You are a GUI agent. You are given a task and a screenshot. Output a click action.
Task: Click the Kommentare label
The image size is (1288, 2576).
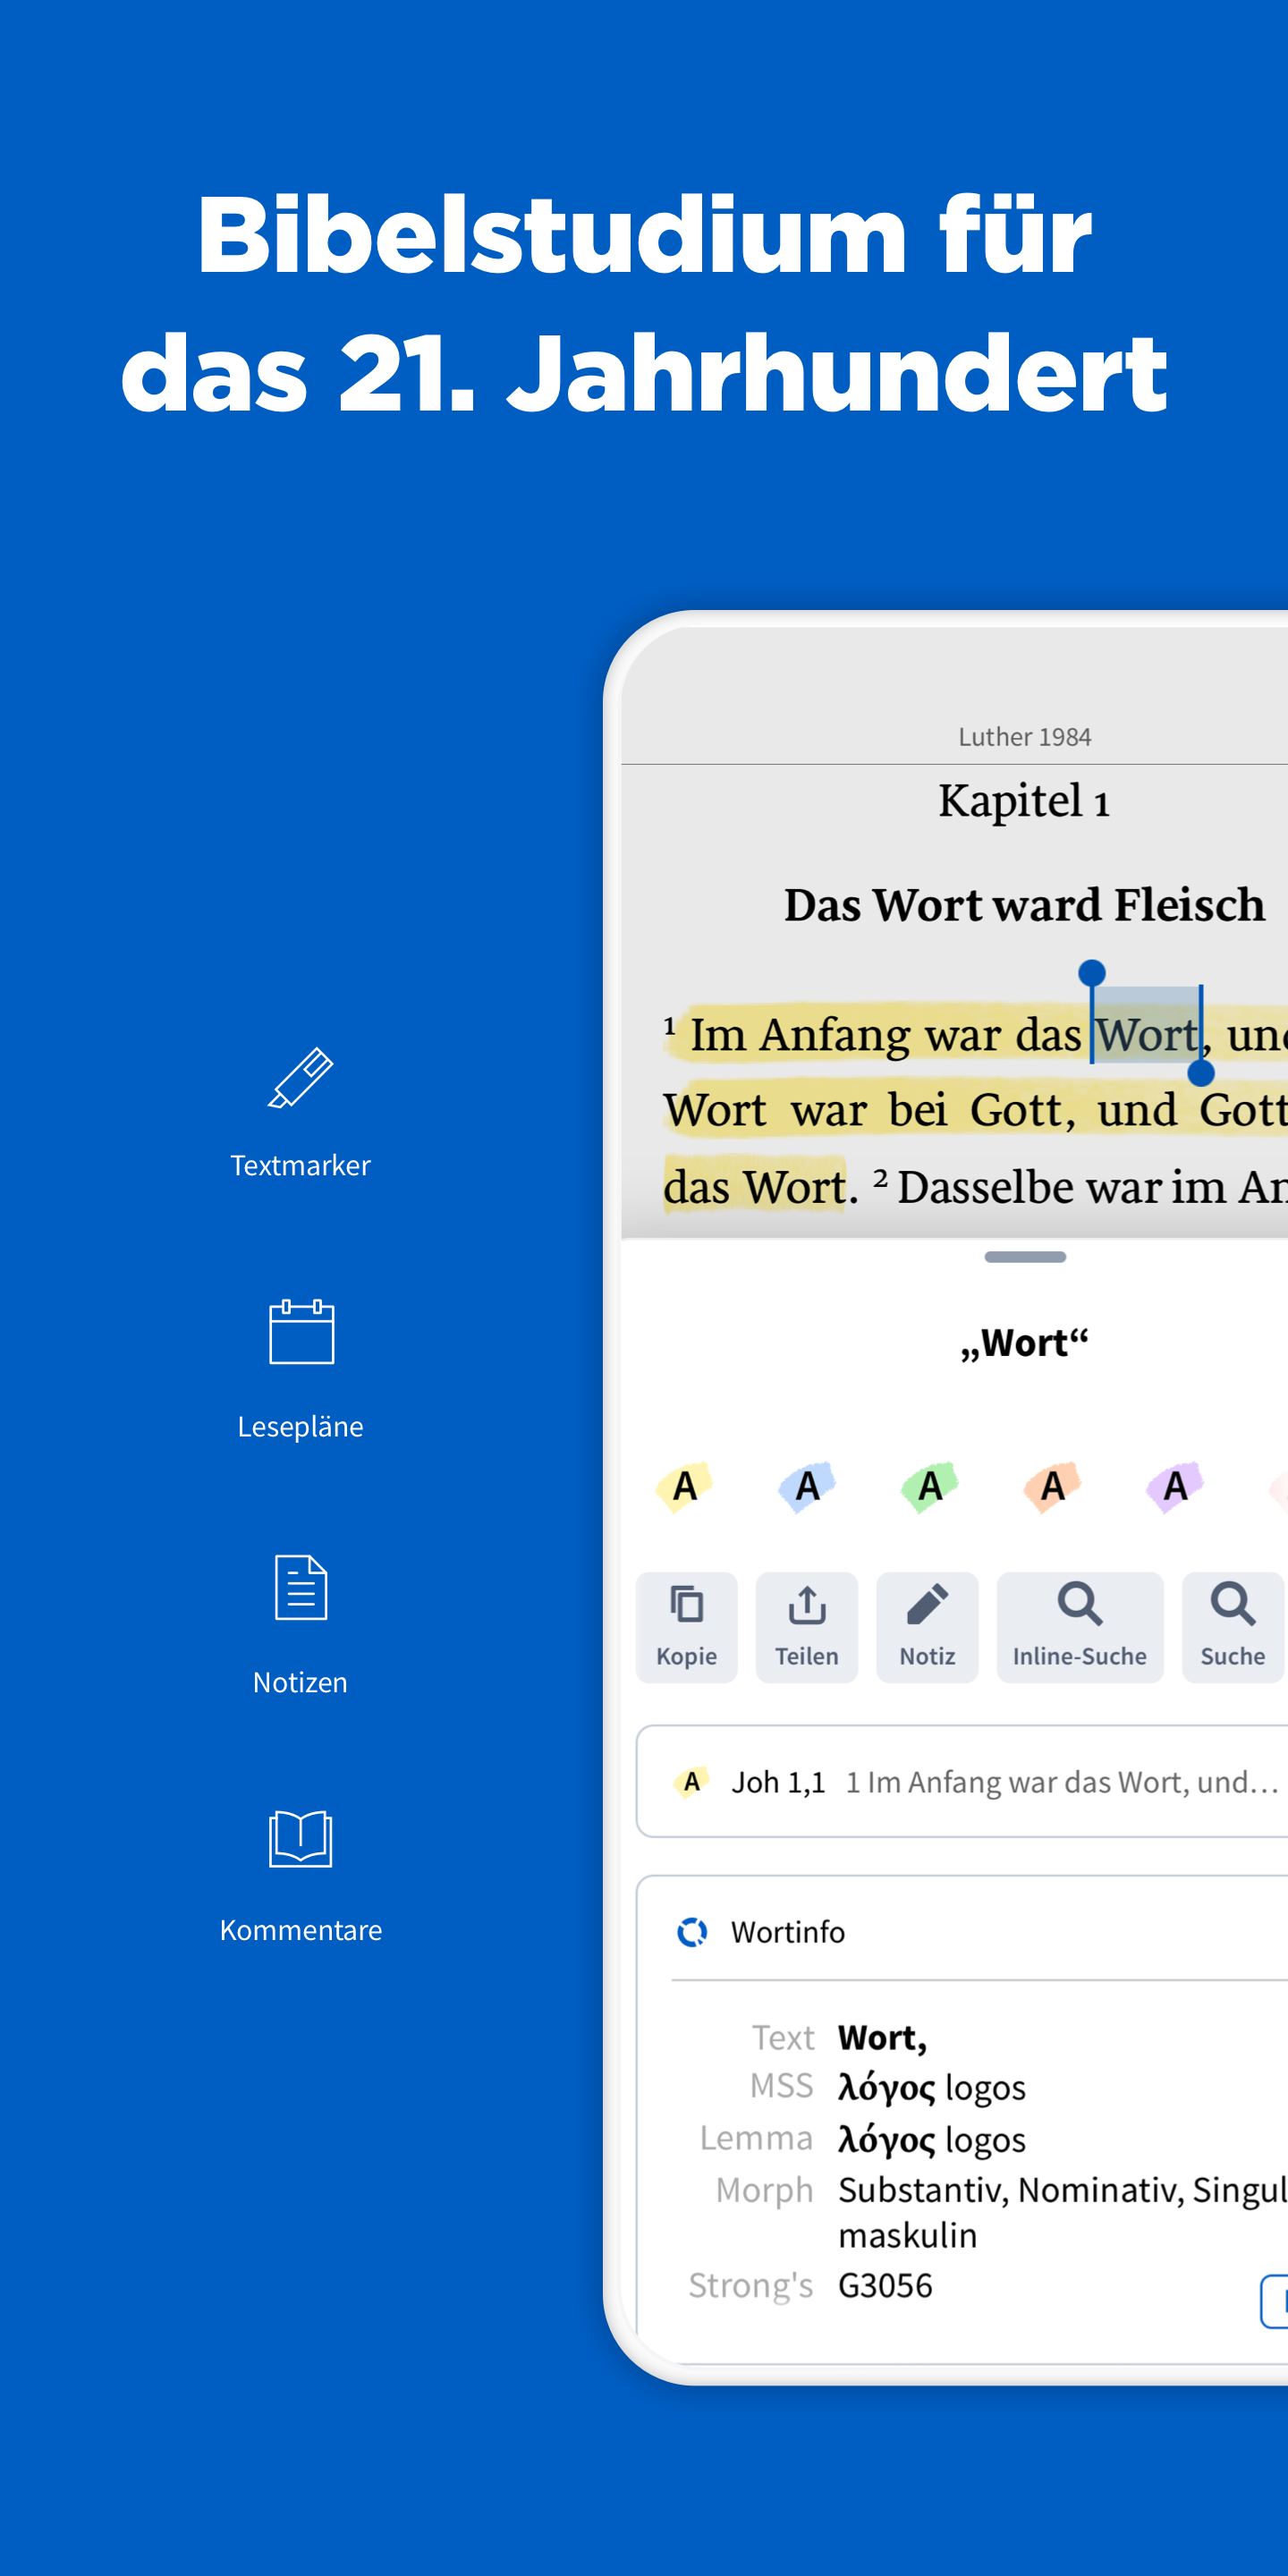(x=300, y=1930)
